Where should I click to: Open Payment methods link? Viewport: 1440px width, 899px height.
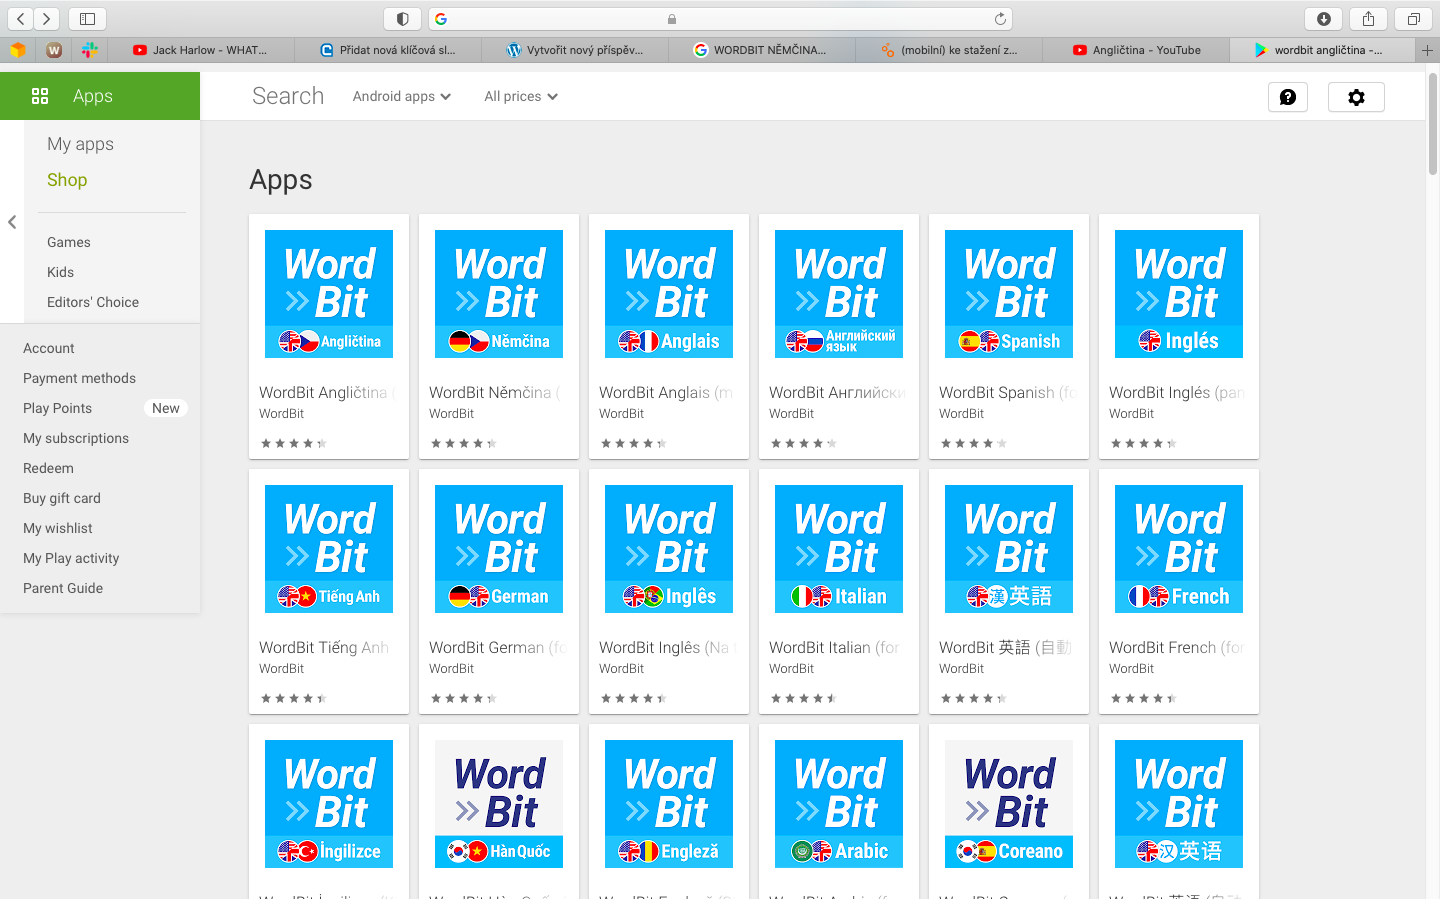(x=79, y=378)
